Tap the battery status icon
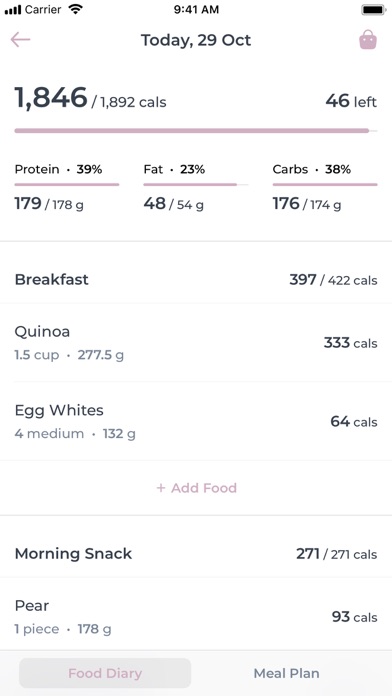 coord(374,9)
